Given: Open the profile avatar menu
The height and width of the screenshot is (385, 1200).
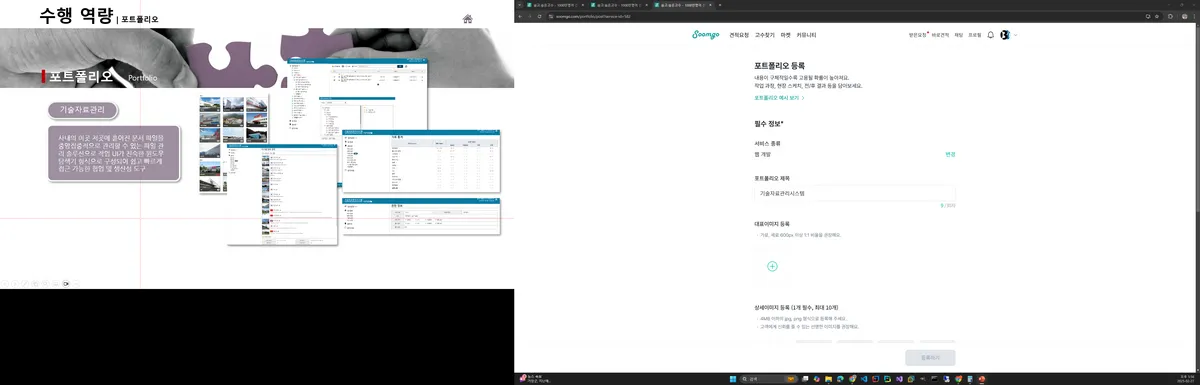Looking at the screenshot, I should coord(1004,35).
